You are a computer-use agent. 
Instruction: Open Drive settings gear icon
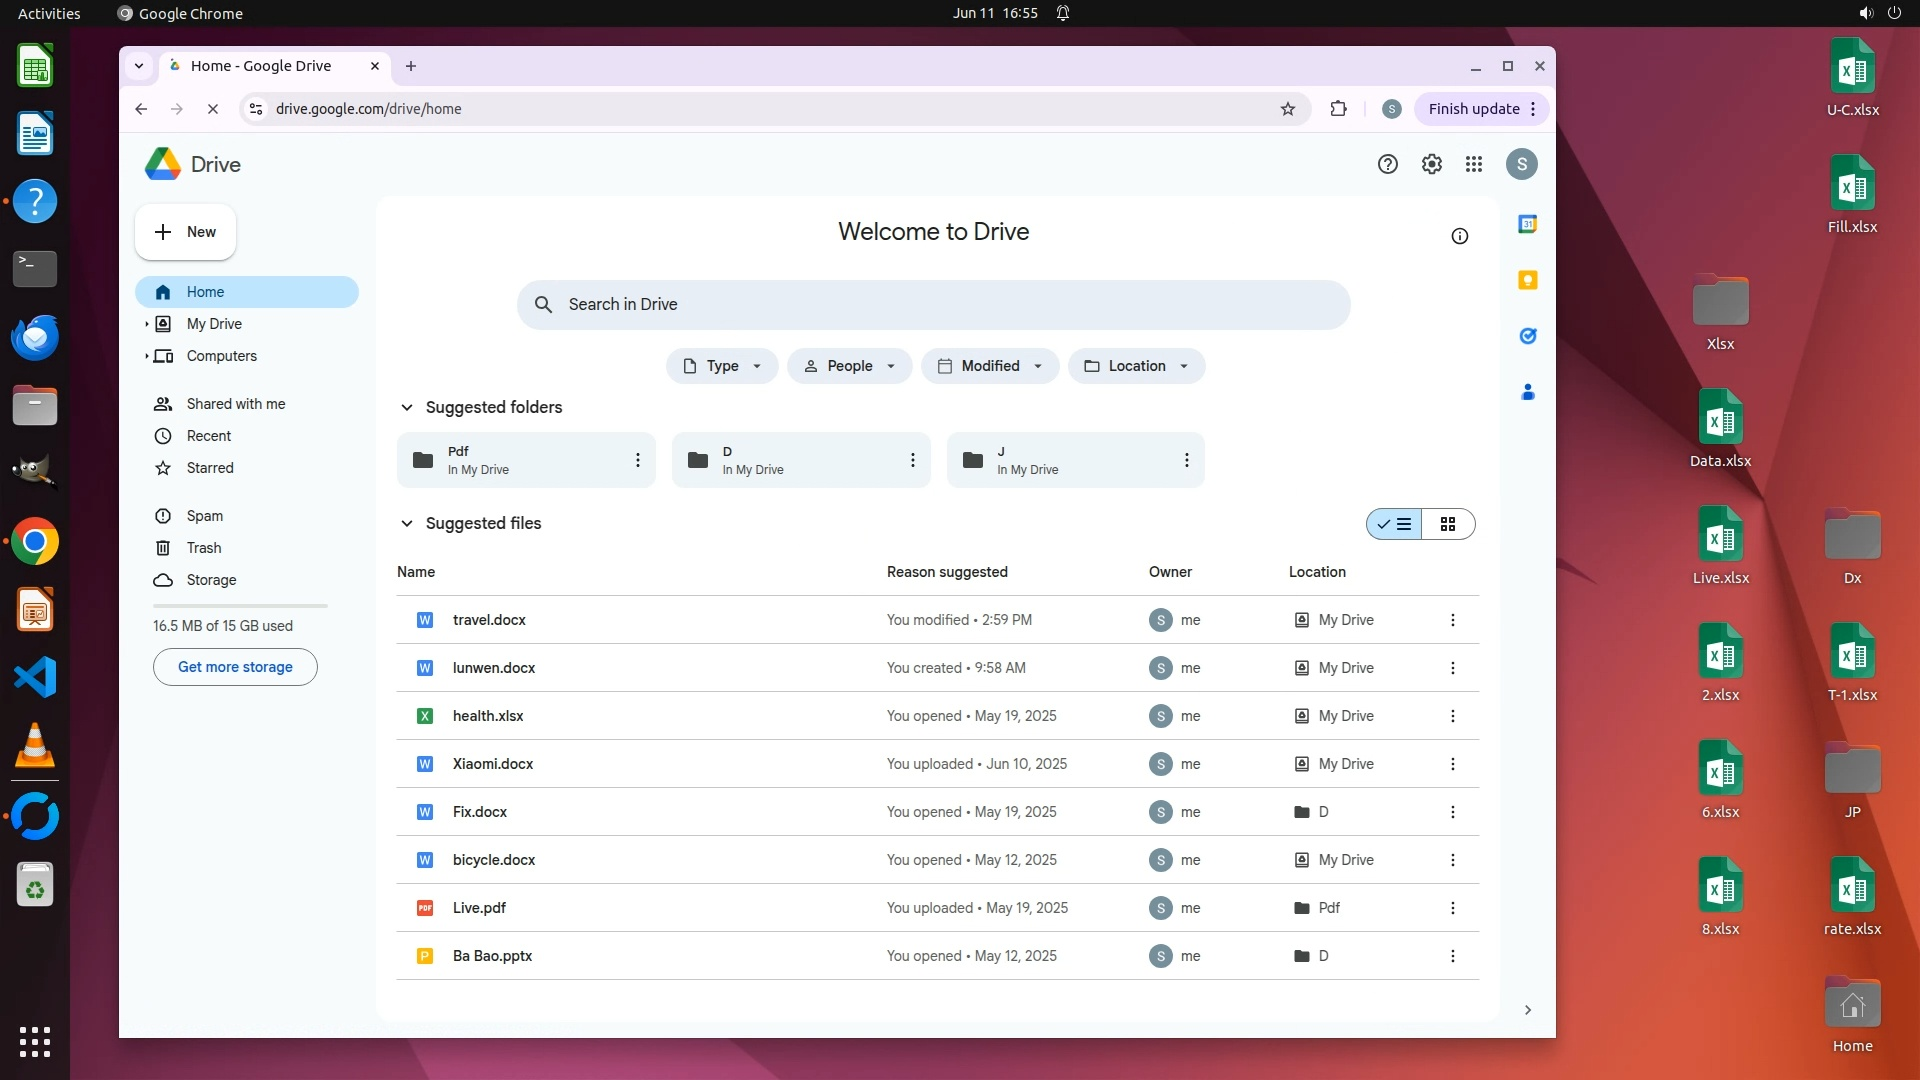pyautogui.click(x=1431, y=164)
